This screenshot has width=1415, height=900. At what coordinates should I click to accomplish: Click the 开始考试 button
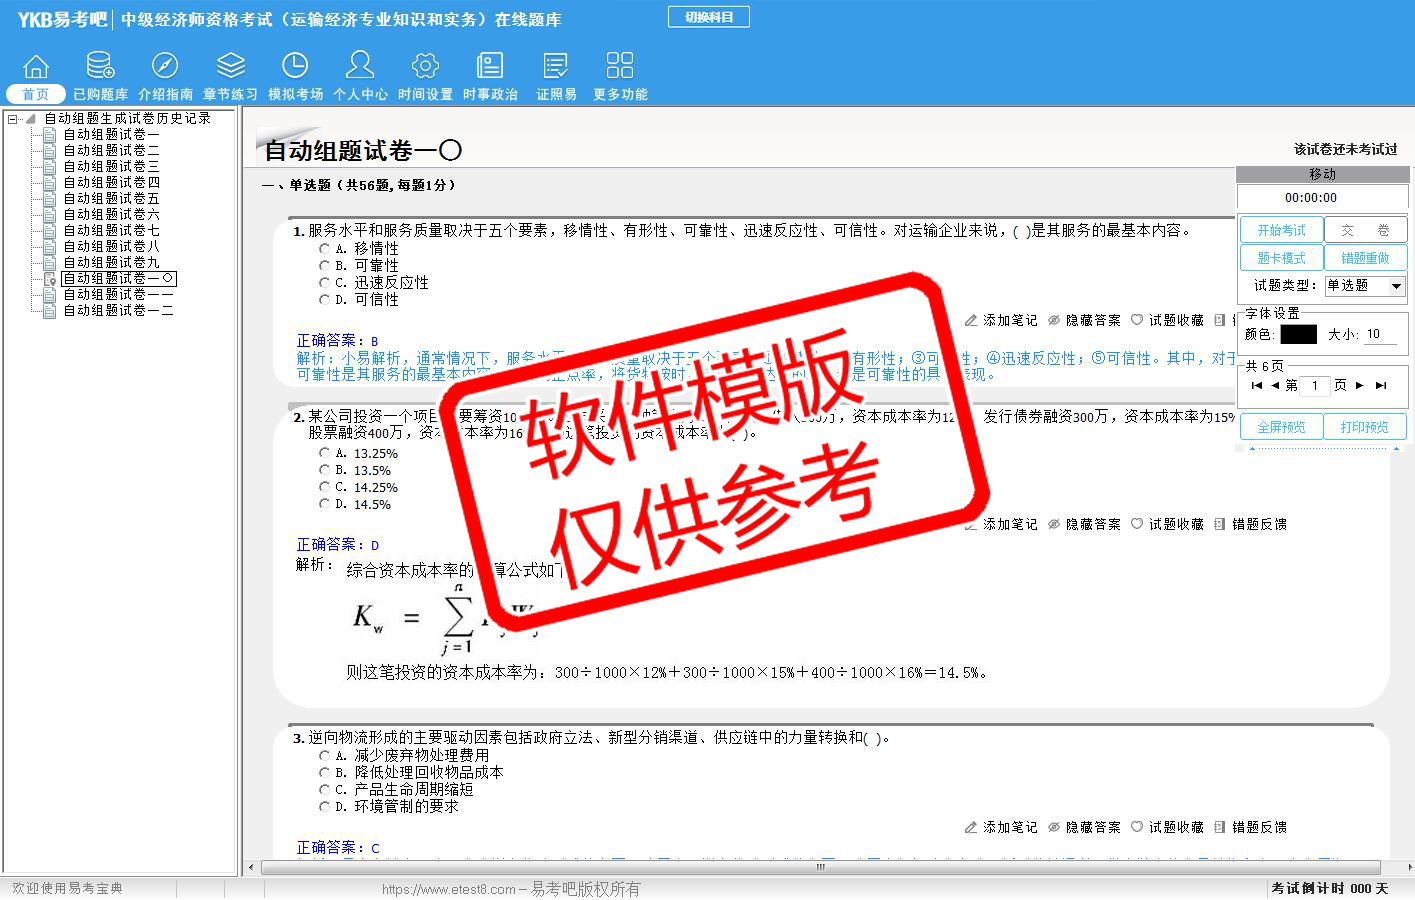(1281, 230)
